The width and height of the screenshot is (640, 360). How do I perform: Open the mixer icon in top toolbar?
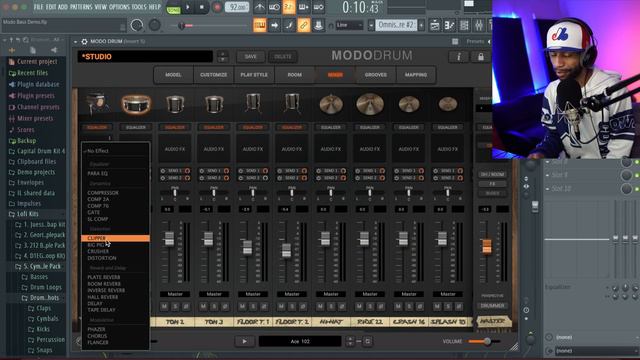tap(479, 25)
